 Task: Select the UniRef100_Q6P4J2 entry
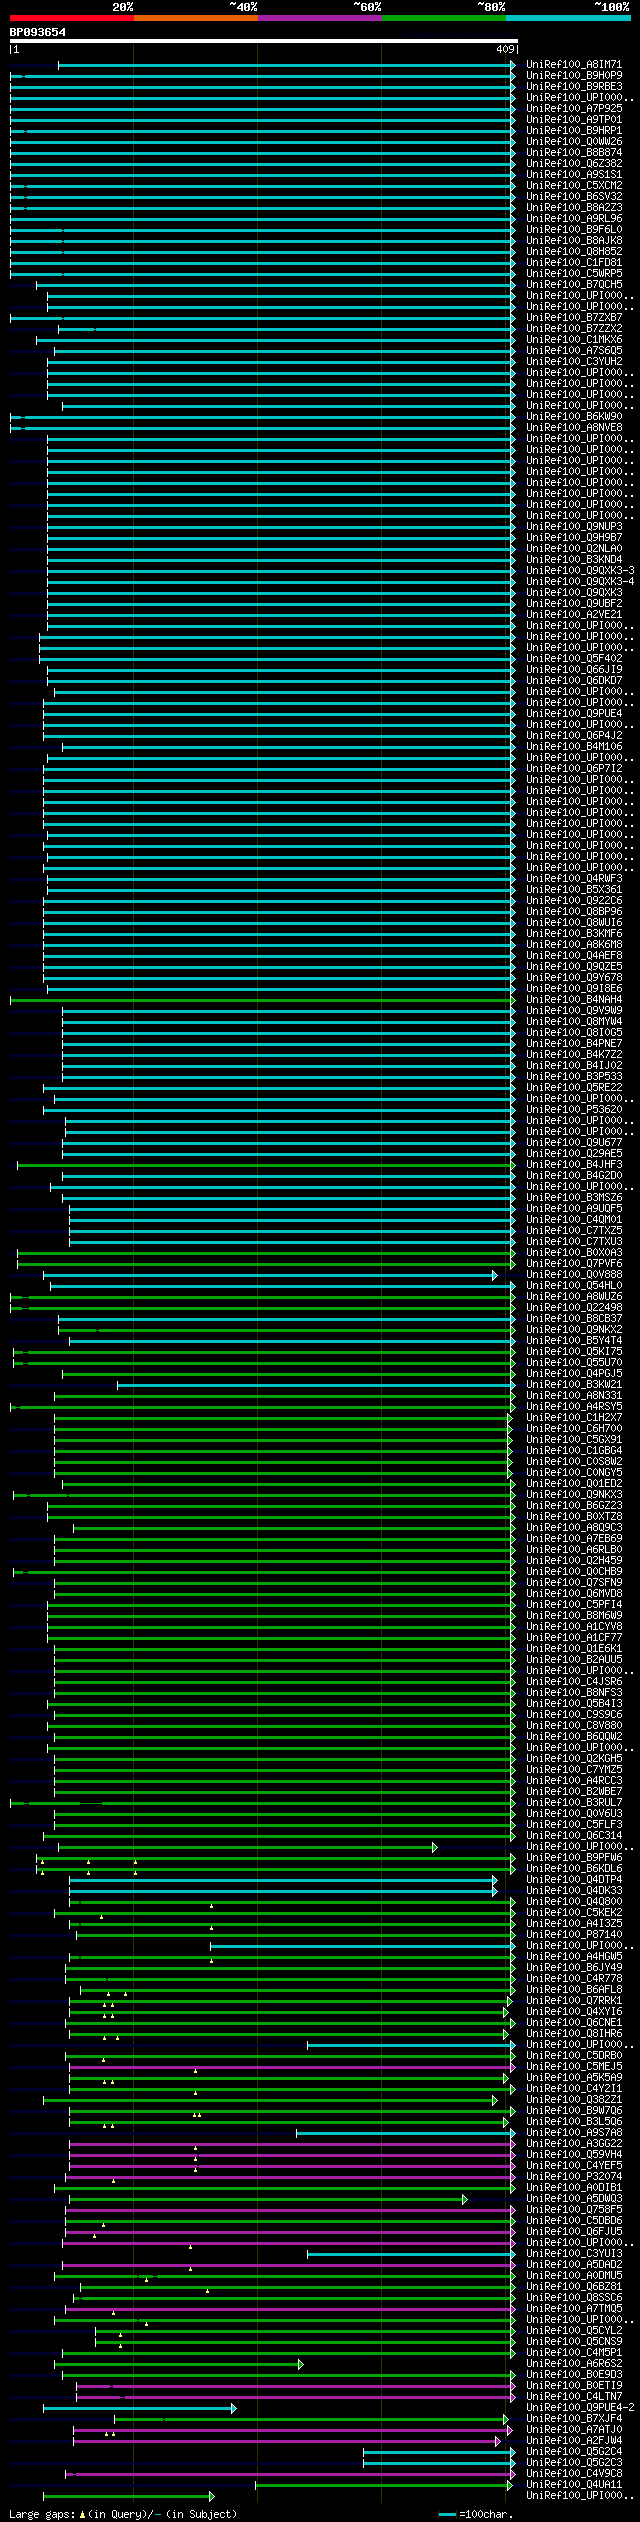coord(574,735)
